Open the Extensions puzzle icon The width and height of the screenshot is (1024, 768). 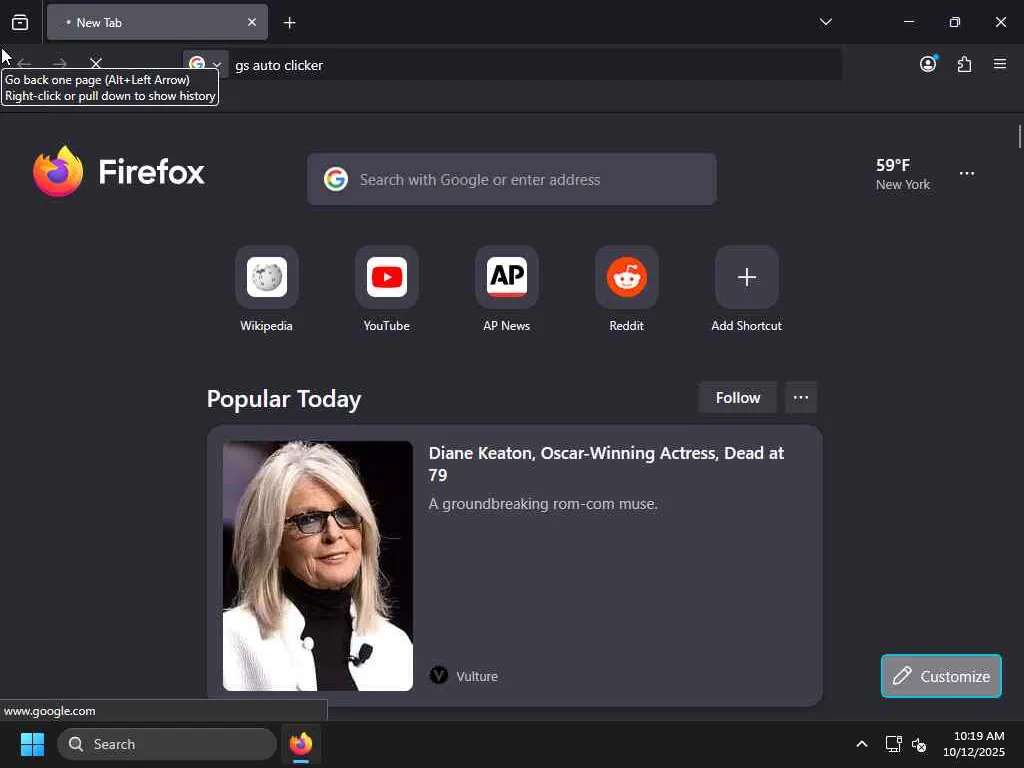(964, 64)
